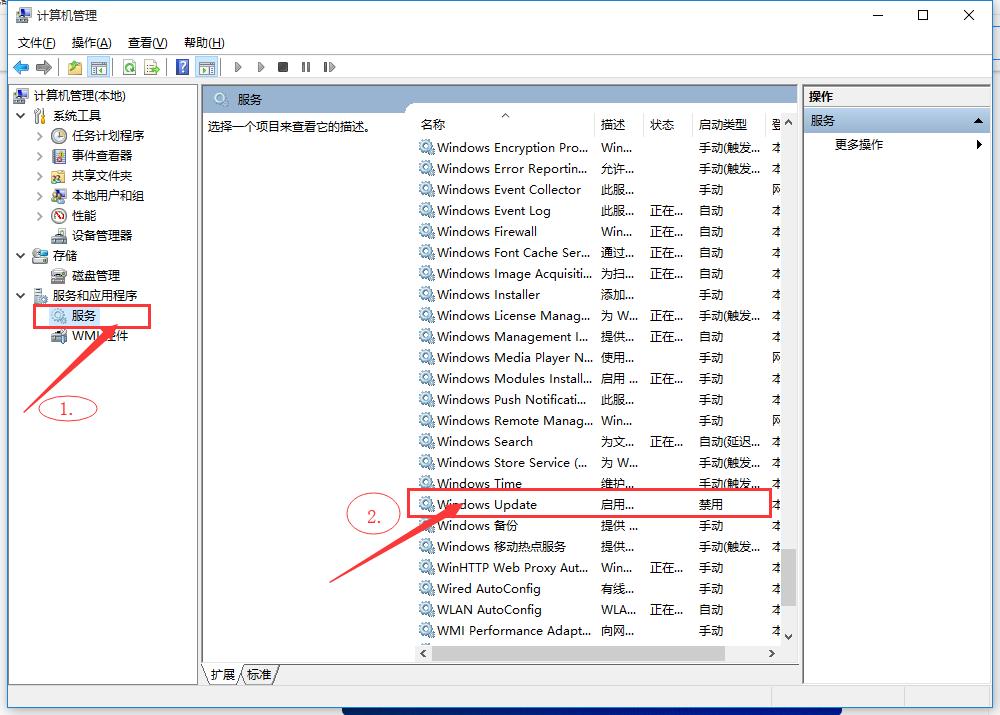Click the Export List icon
1000x715 pixels.
tap(151, 67)
